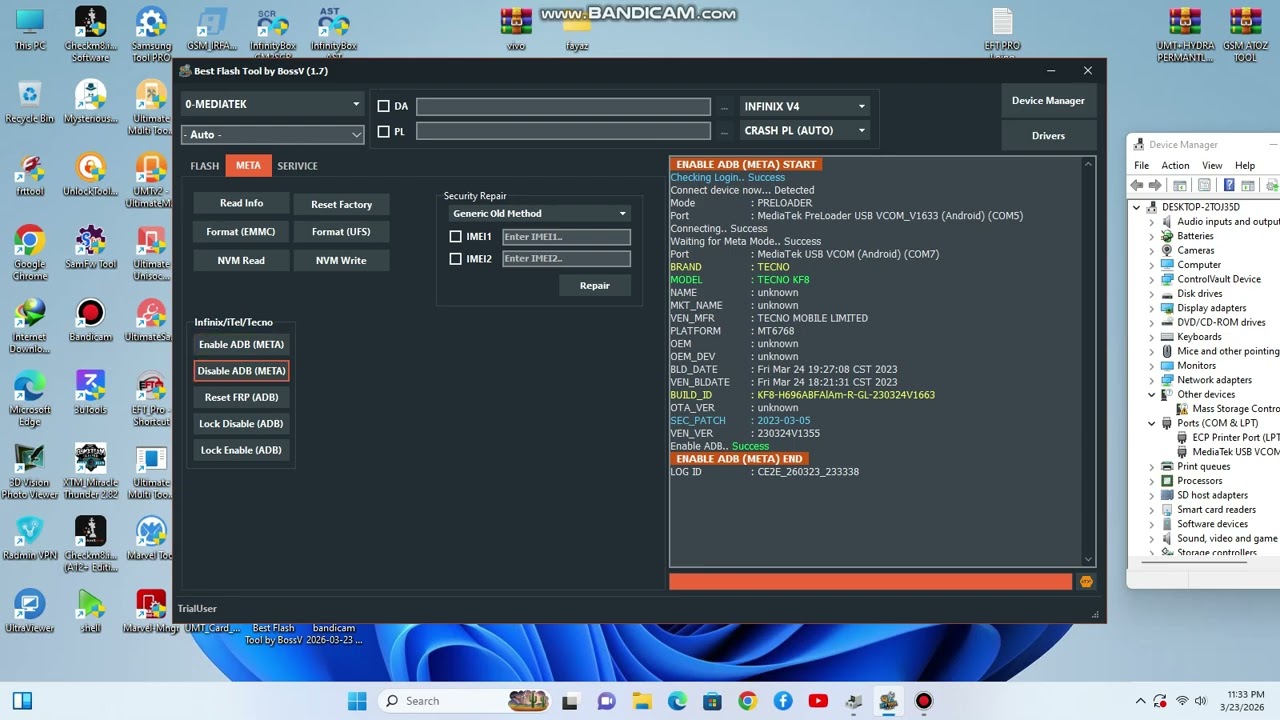
Task: Open Facebook from the taskbar
Action: click(x=783, y=701)
